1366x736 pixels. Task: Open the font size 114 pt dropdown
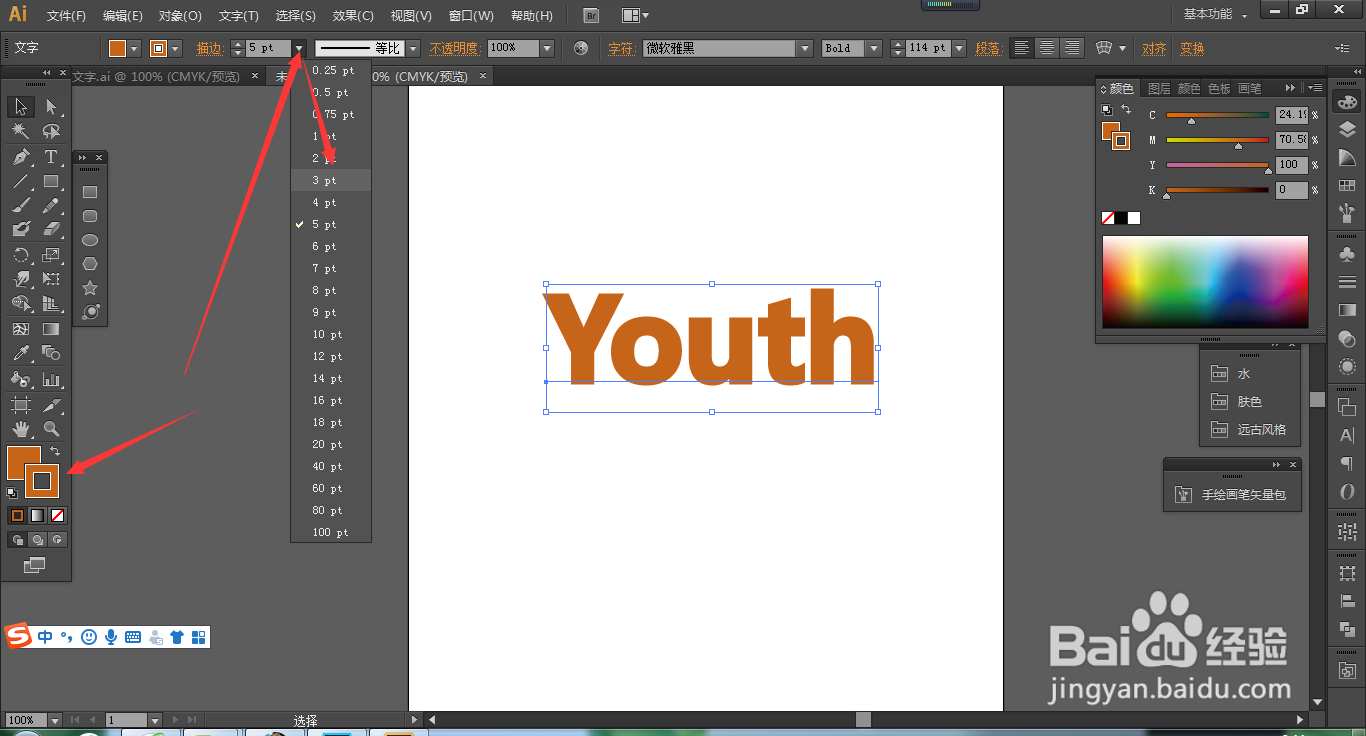(959, 48)
